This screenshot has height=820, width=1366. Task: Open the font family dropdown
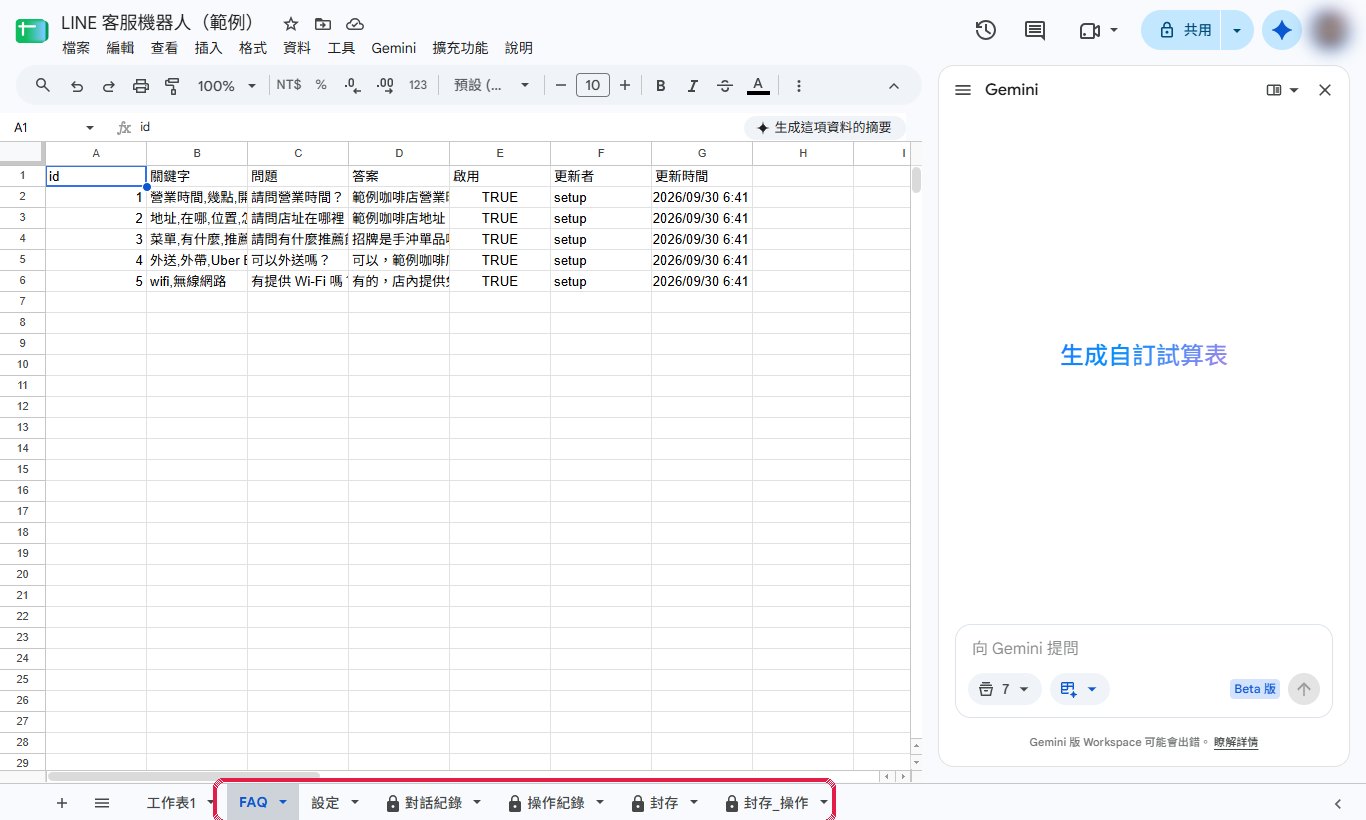[491, 85]
